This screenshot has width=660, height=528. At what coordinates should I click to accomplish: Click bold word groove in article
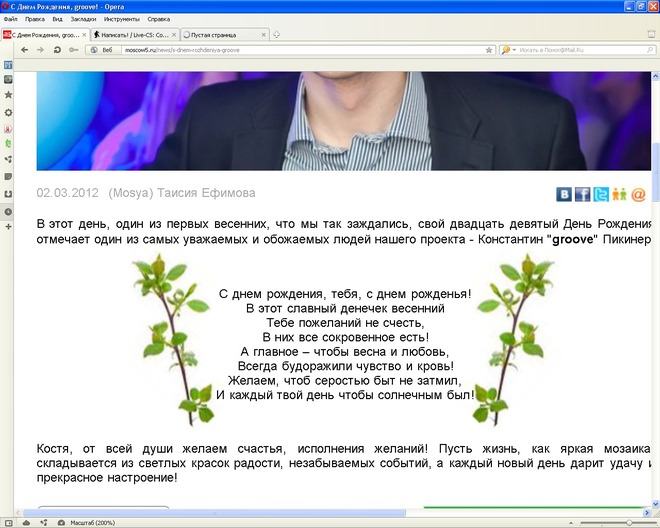tap(572, 240)
